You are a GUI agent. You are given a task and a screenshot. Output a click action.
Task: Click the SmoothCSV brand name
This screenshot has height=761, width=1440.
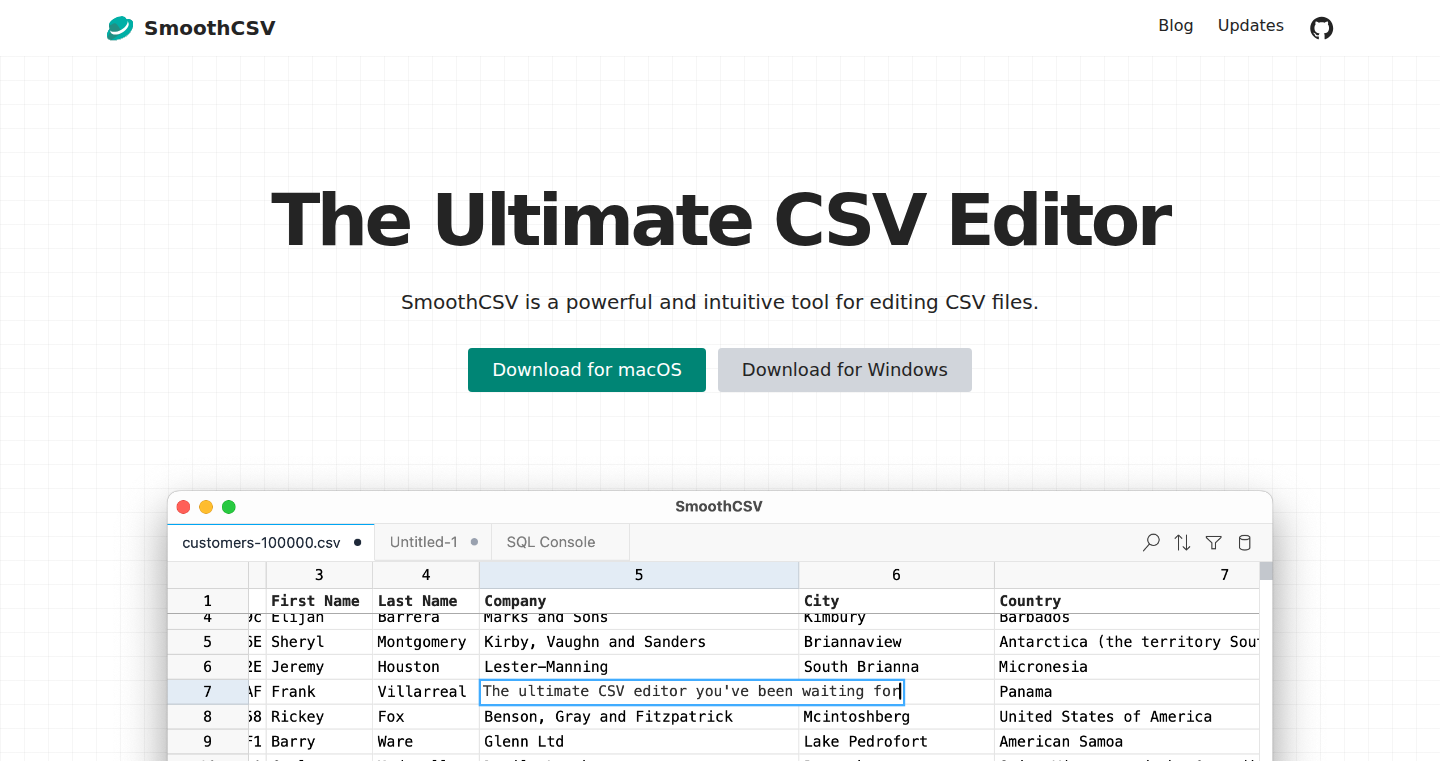[x=210, y=28]
